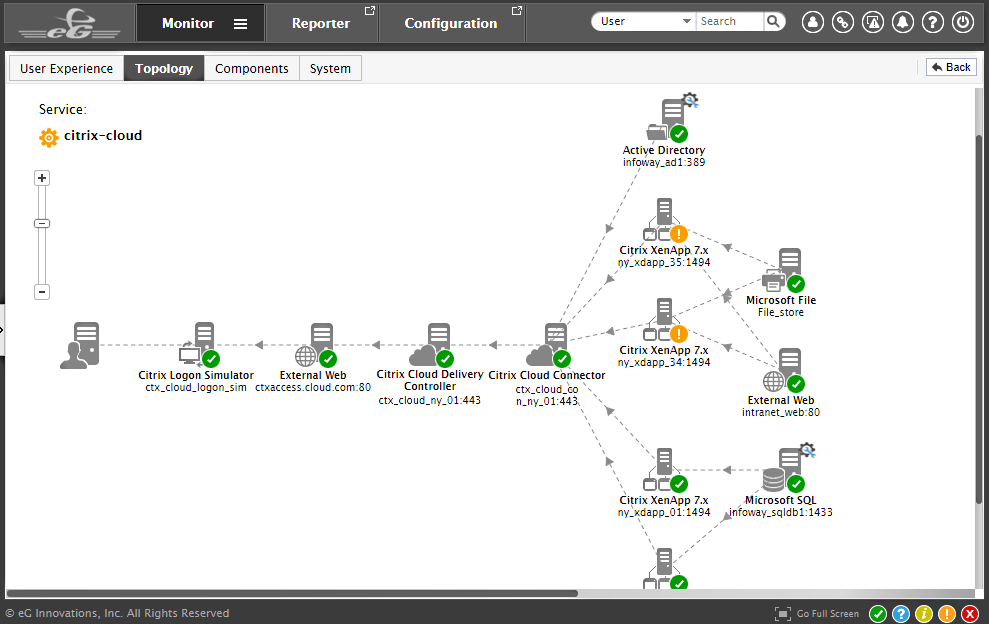The width and height of the screenshot is (989, 624).
Task: Click the horizontal scrollbar thumb
Action: click(291, 593)
